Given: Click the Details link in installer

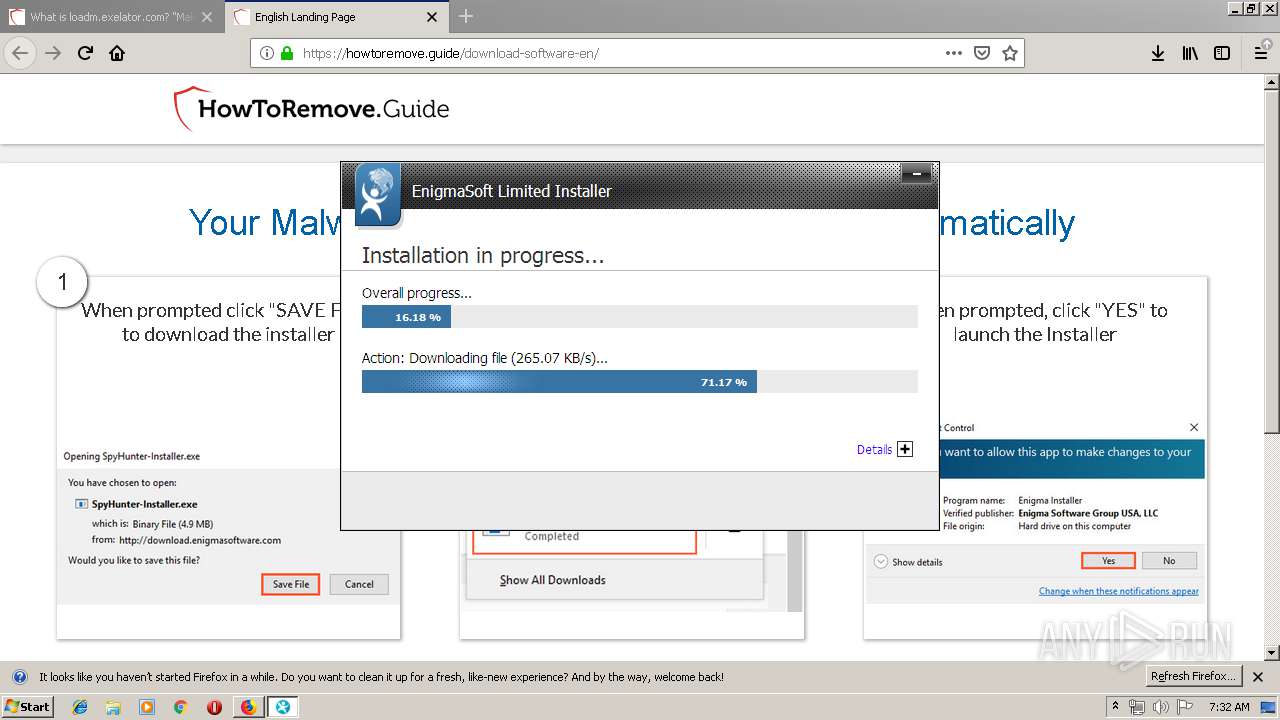Looking at the screenshot, I should (874, 449).
